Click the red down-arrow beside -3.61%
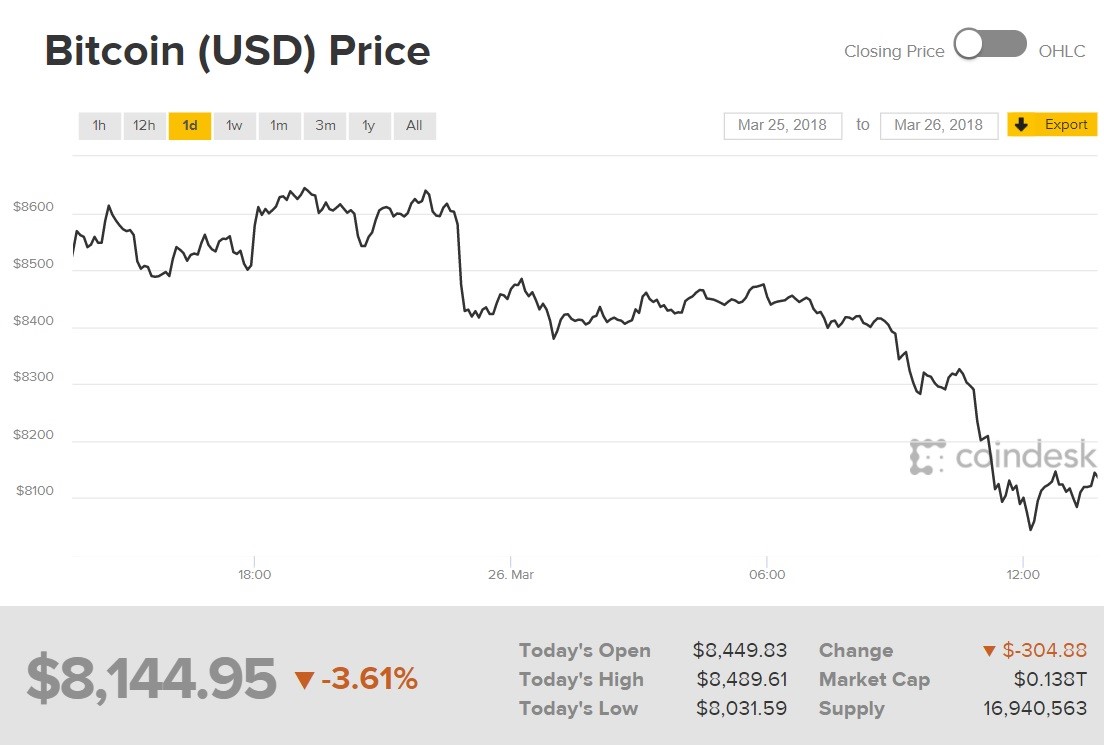1104x745 pixels. (304, 681)
